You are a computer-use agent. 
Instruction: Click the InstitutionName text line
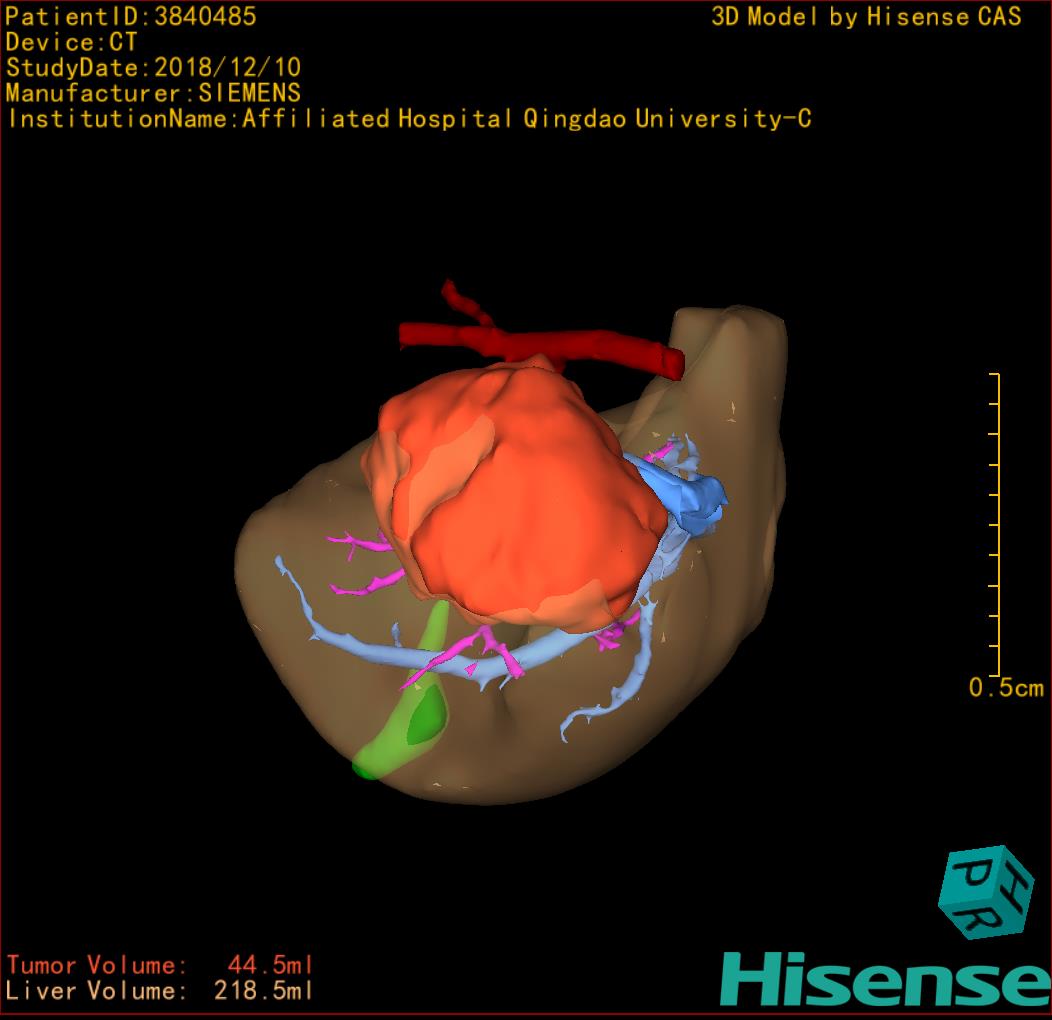point(409,119)
